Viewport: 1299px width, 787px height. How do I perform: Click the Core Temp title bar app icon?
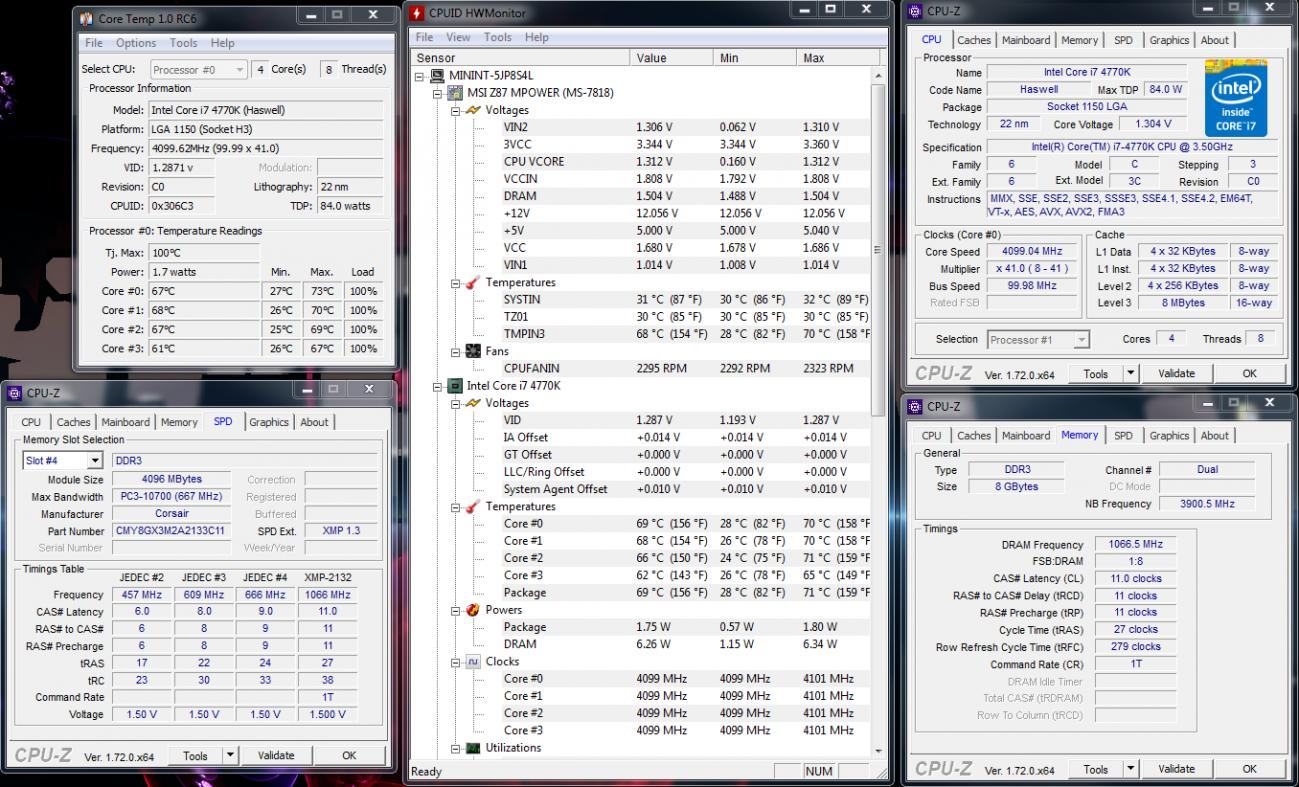click(x=86, y=18)
